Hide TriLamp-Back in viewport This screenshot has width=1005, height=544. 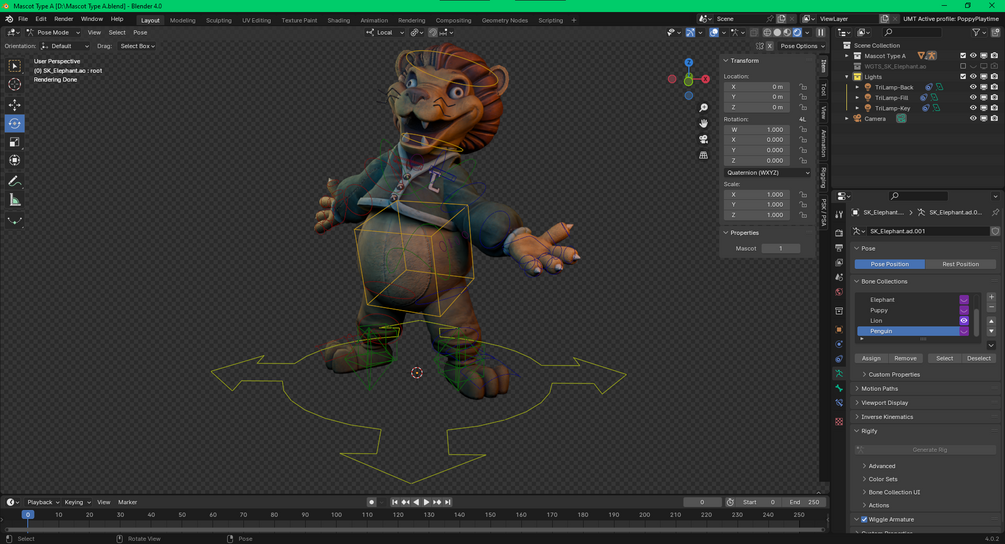973,87
